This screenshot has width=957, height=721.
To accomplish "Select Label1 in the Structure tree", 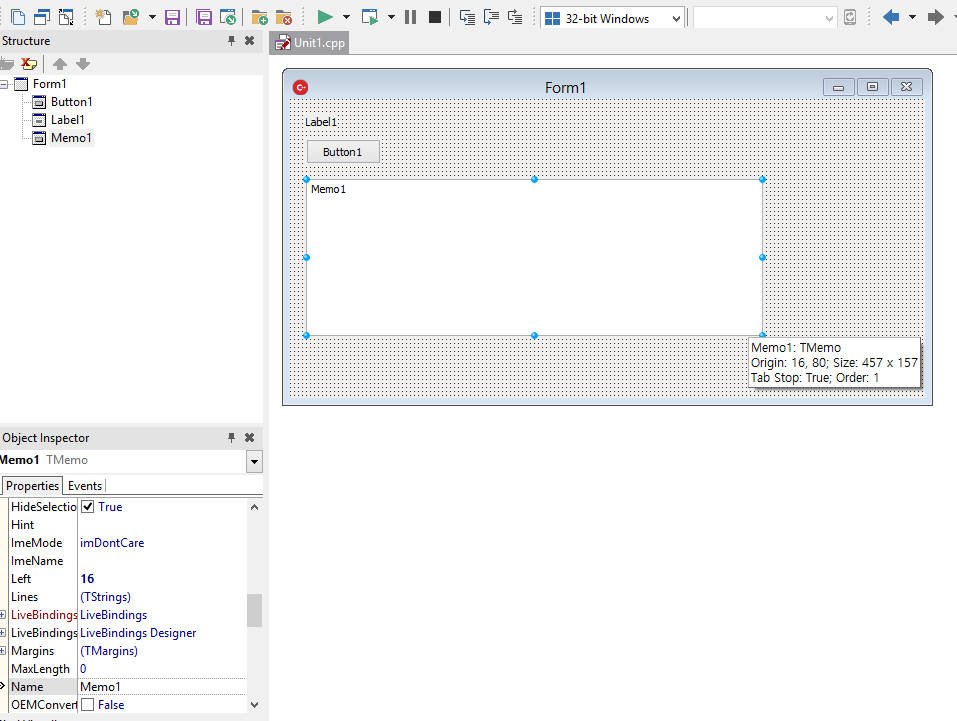I will 67,120.
